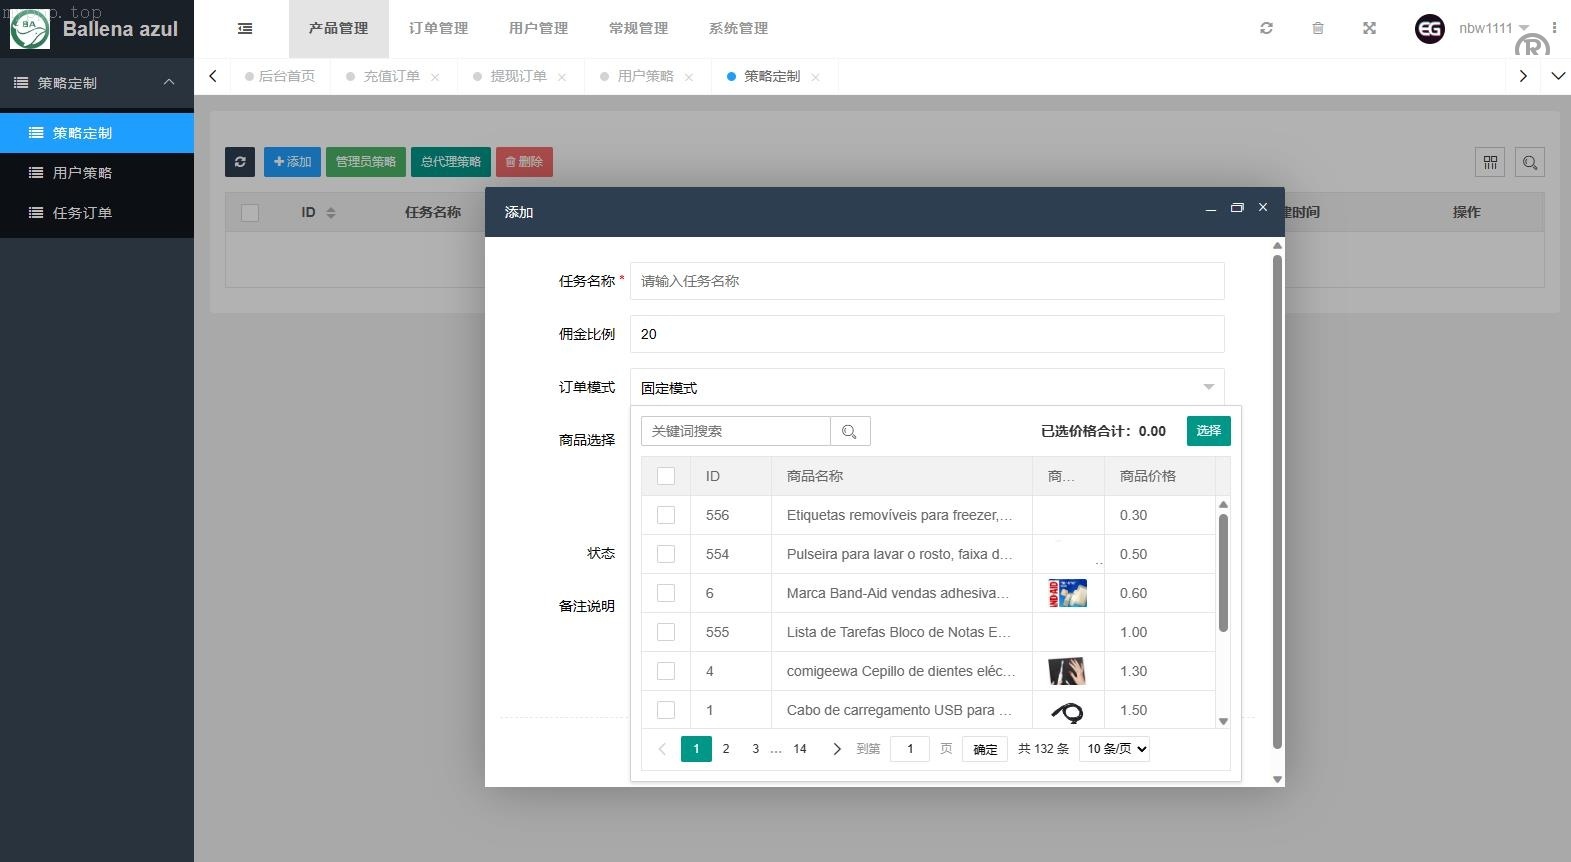Tick the checkbox for Band-Aid product
This screenshot has height=862, width=1571.
click(666, 594)
